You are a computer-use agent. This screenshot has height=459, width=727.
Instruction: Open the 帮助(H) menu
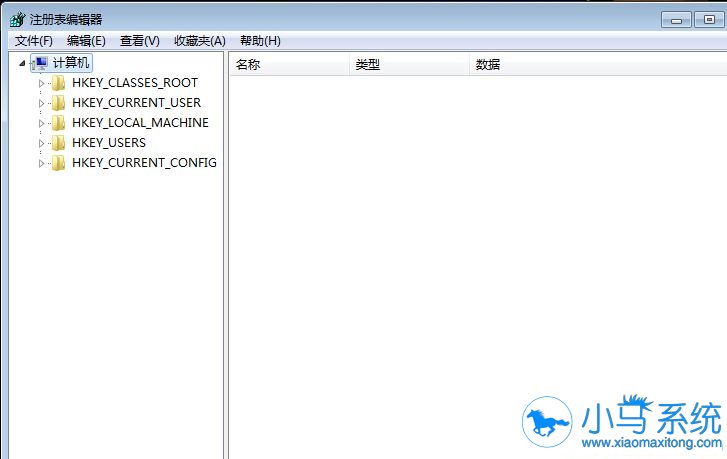click(x=260, y=41)
